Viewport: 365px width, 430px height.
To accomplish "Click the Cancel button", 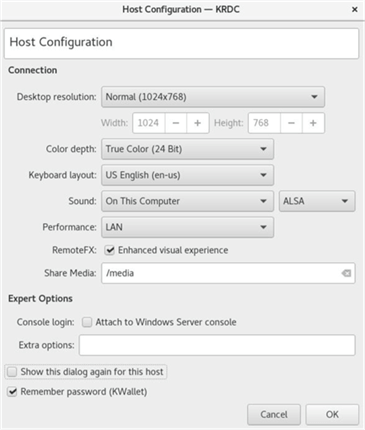I will coord(274,414).
